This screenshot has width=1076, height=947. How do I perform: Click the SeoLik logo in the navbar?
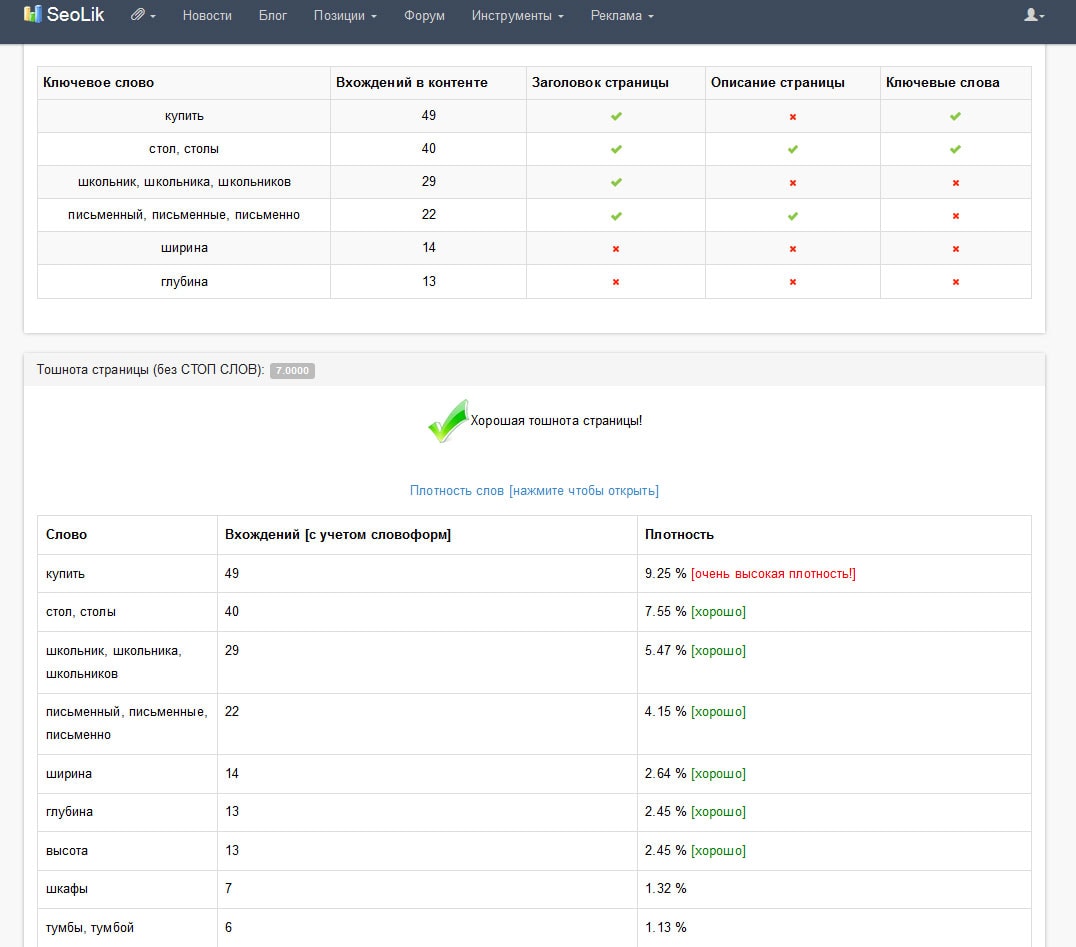click(63, 15)
